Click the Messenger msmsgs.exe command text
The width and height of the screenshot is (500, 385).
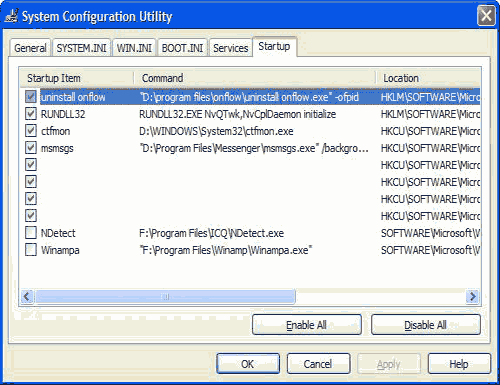click(254, 148)
